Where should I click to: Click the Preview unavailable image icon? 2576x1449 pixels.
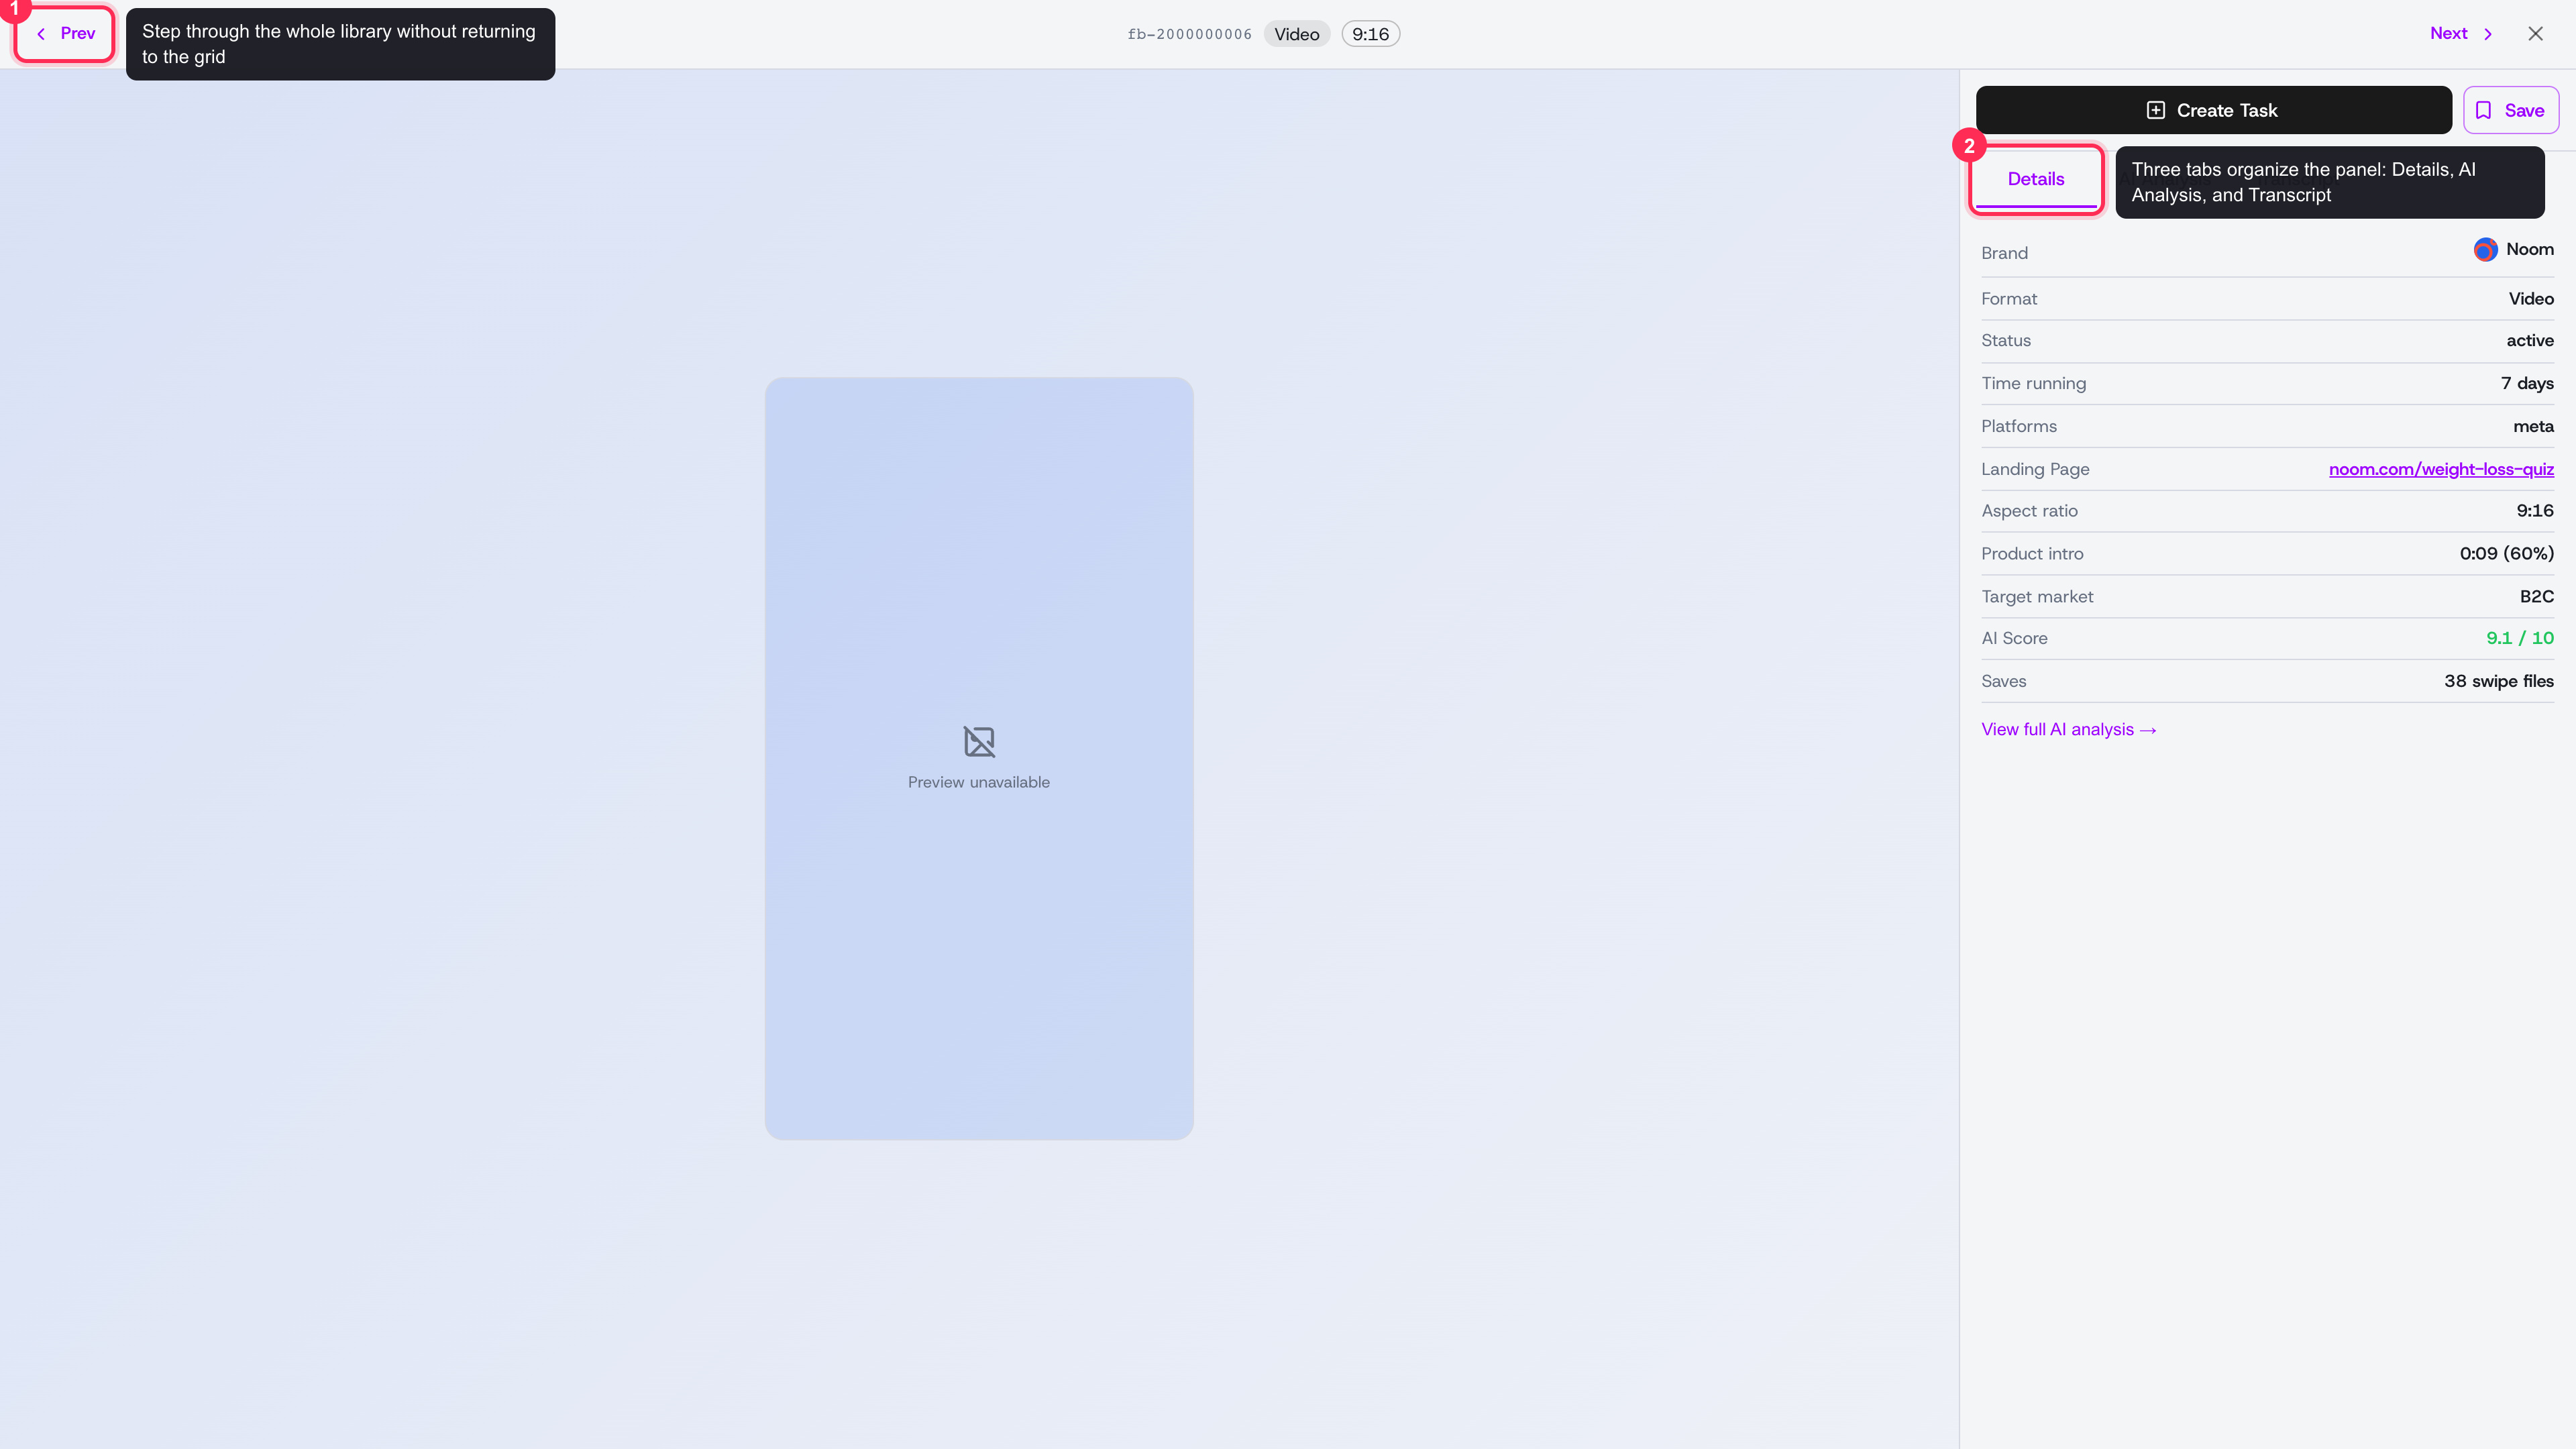[979, 742]
